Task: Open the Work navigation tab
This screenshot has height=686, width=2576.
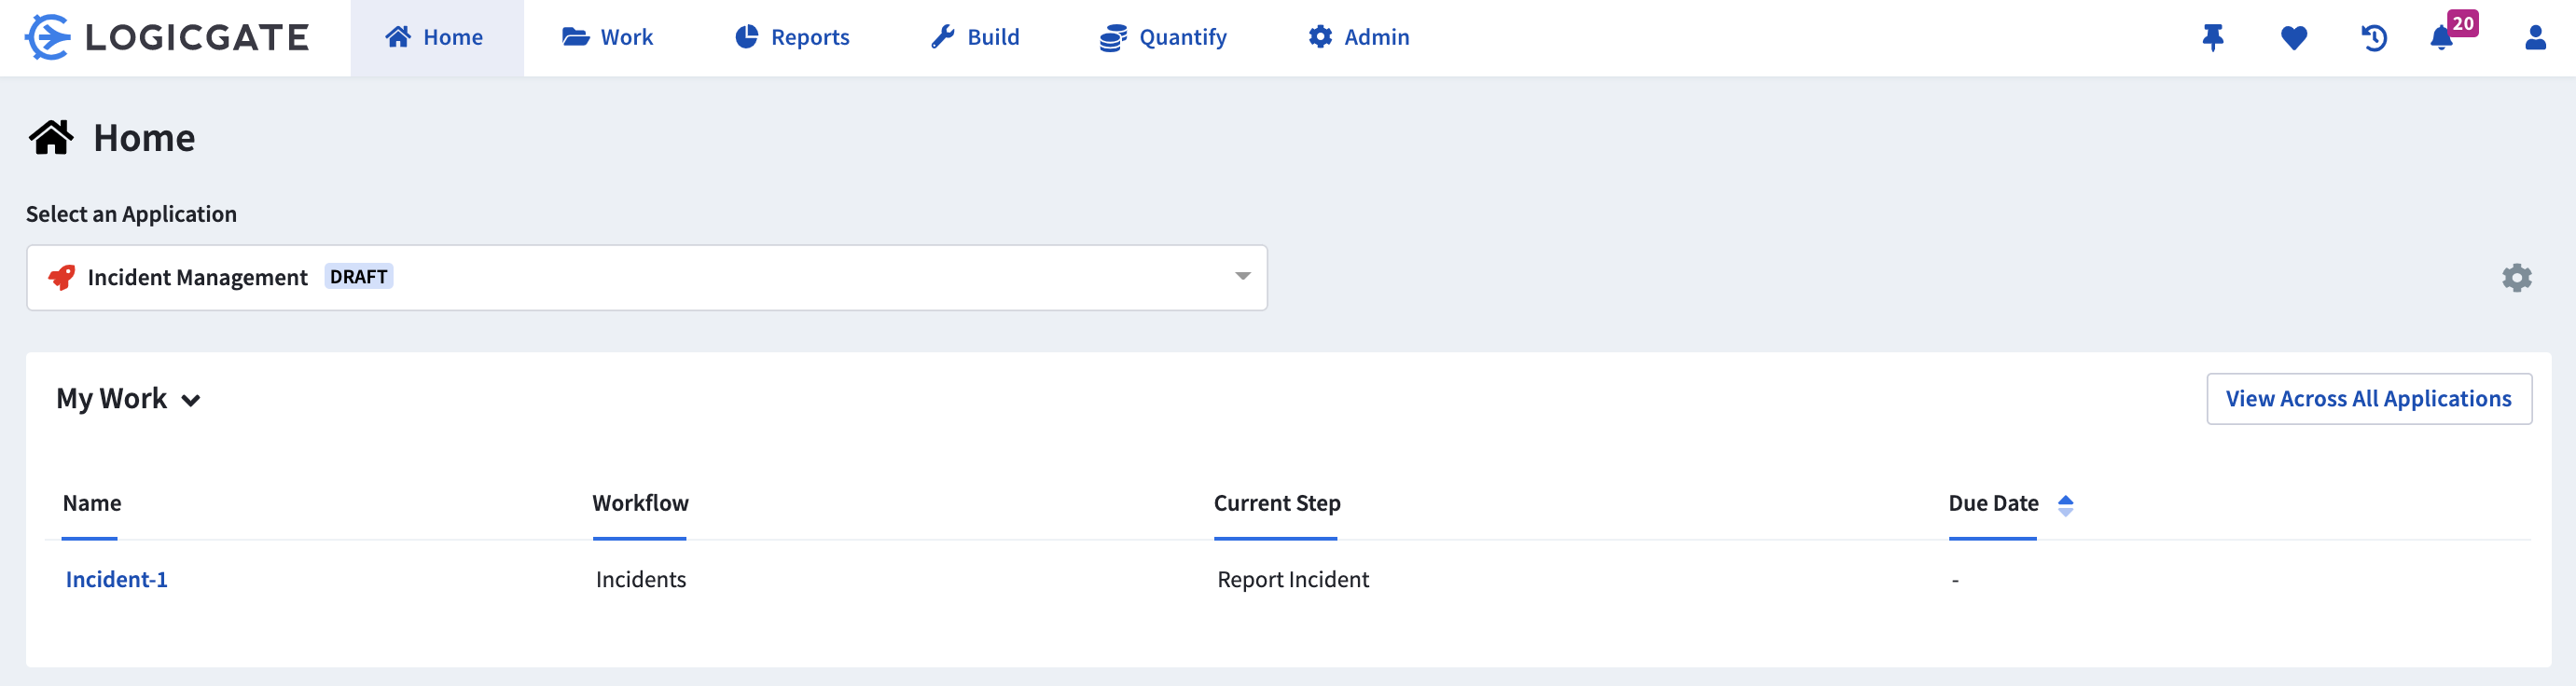Action: [x=607, y=37]
